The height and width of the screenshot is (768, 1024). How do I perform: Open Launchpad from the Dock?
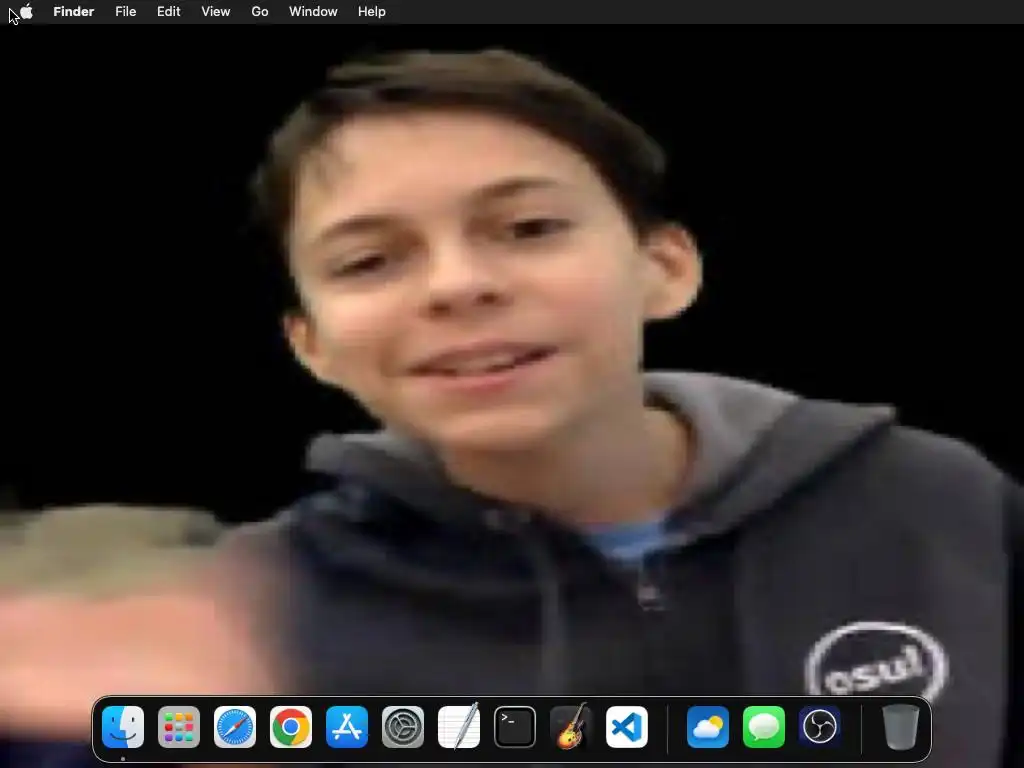pos(179,727)
